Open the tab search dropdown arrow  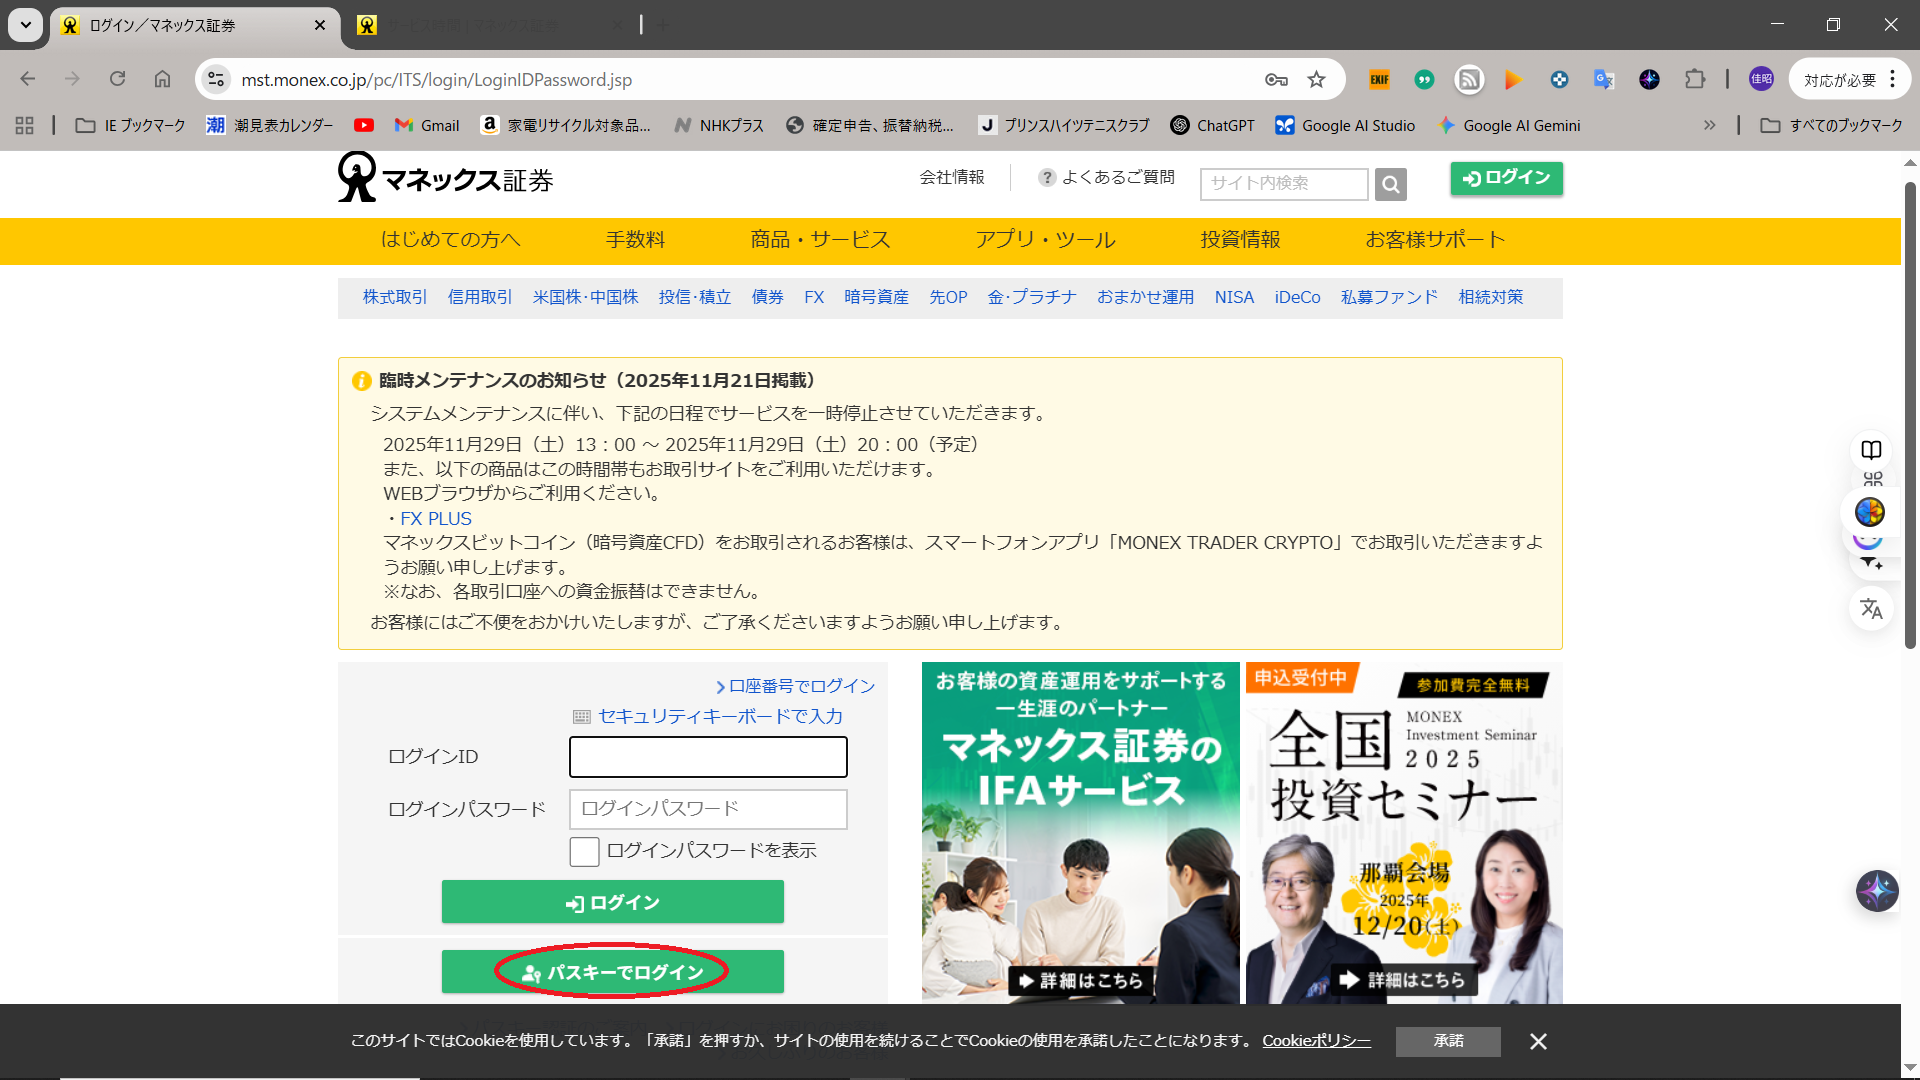click(26, 25)
